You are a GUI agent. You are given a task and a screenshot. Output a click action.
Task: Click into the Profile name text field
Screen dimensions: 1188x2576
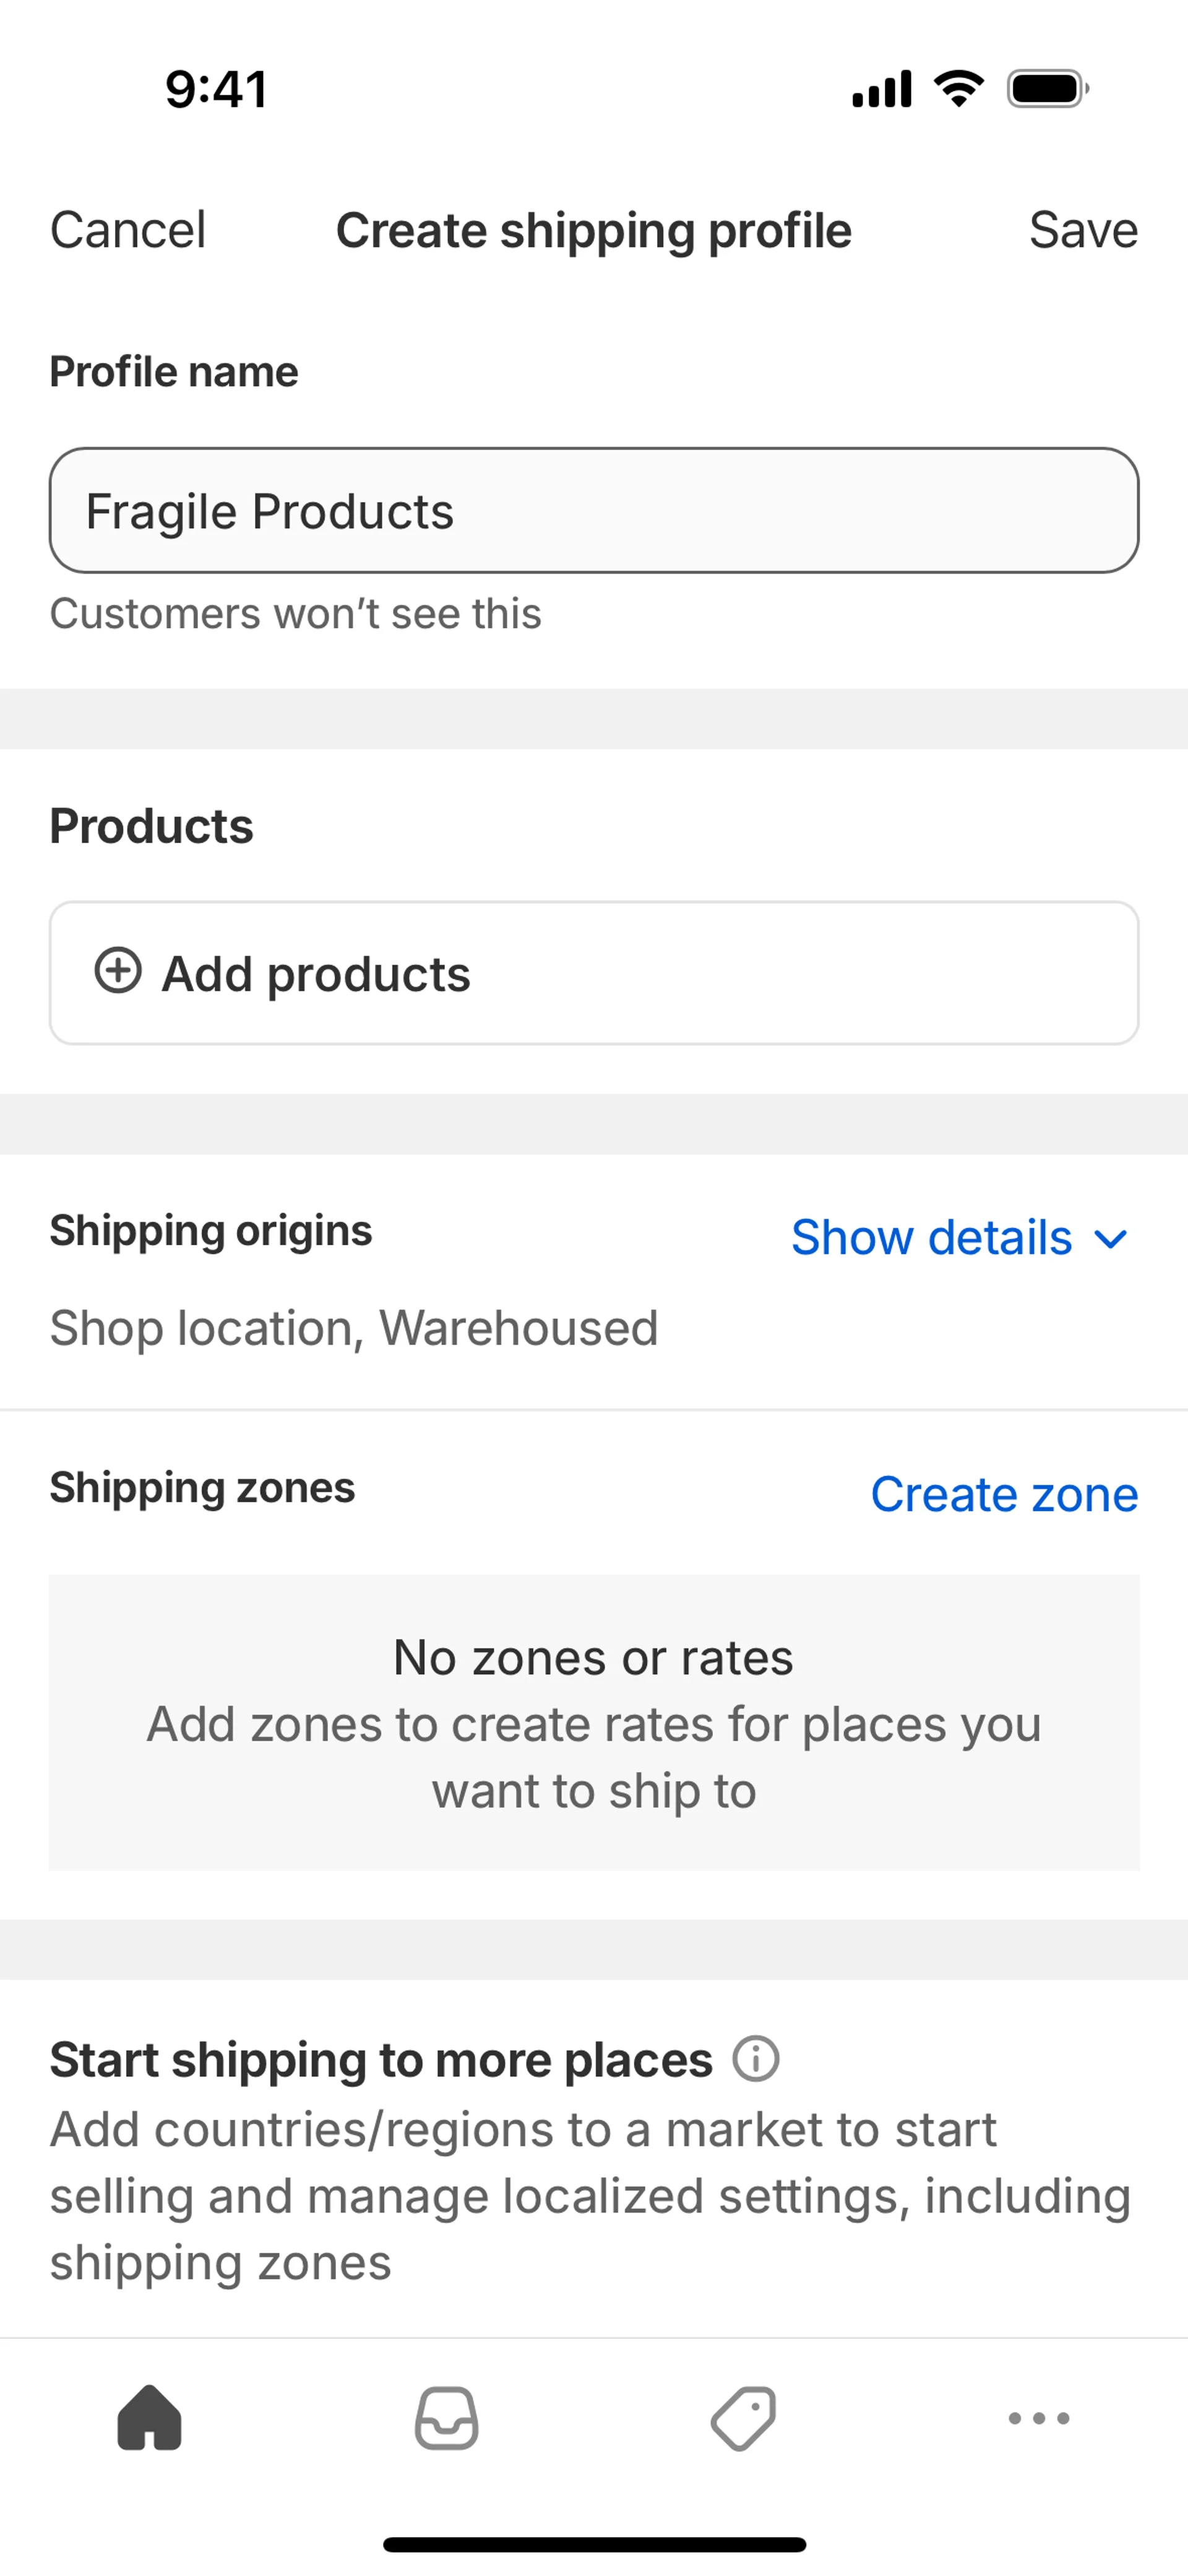(594, 510)
